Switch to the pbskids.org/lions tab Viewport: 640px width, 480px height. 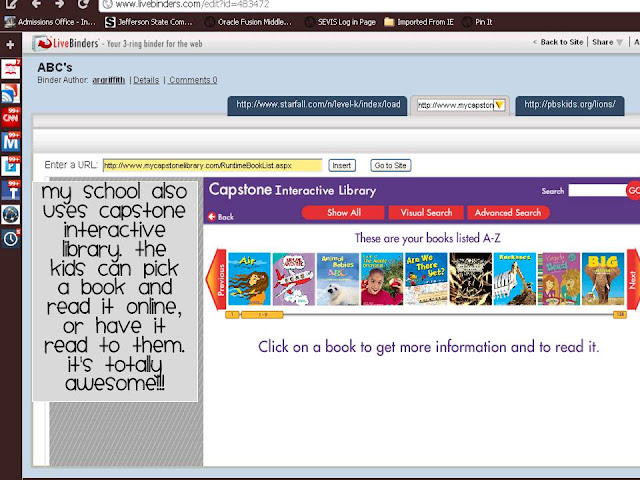click(x=569, y=105)
